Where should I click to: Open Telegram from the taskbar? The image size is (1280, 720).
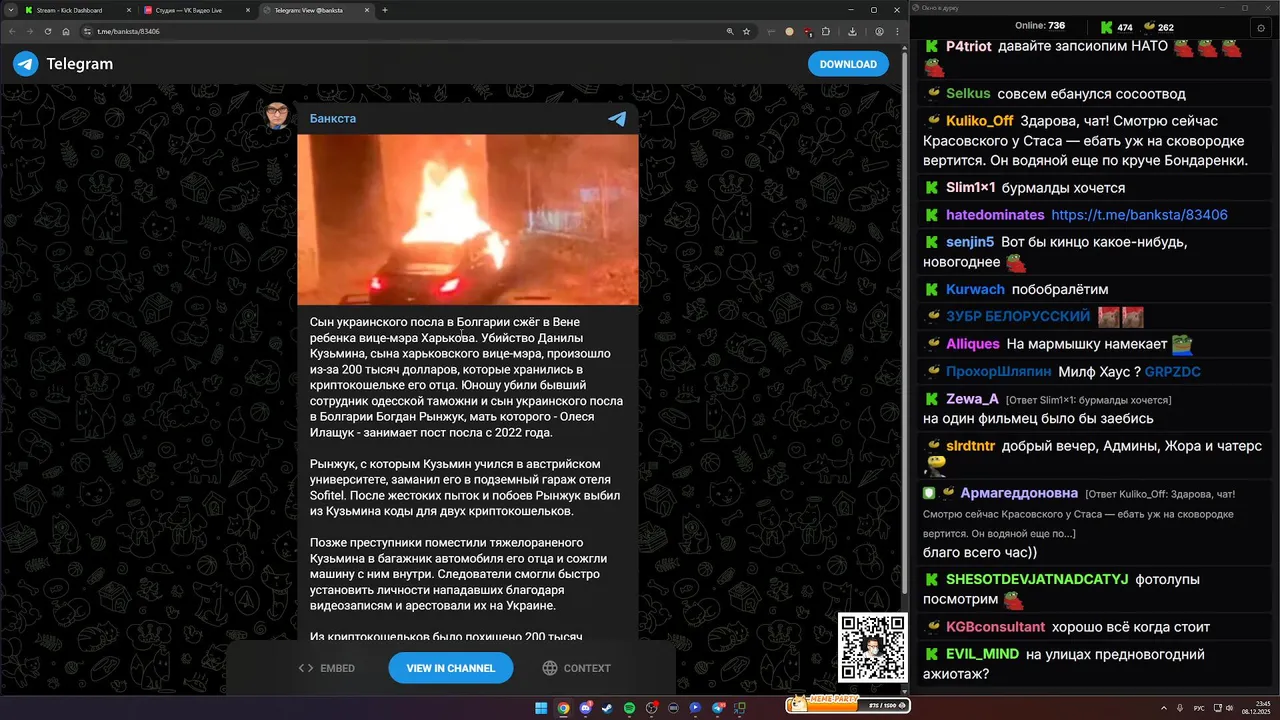pyautogui.click(x=717, y=708)
